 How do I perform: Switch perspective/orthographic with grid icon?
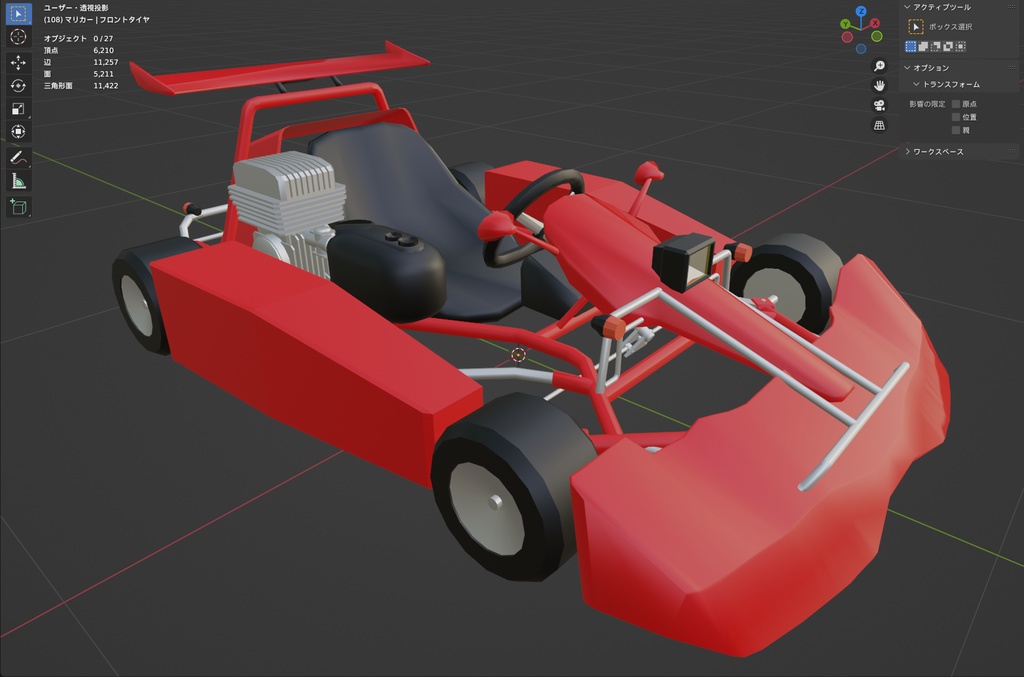point(879,125)
